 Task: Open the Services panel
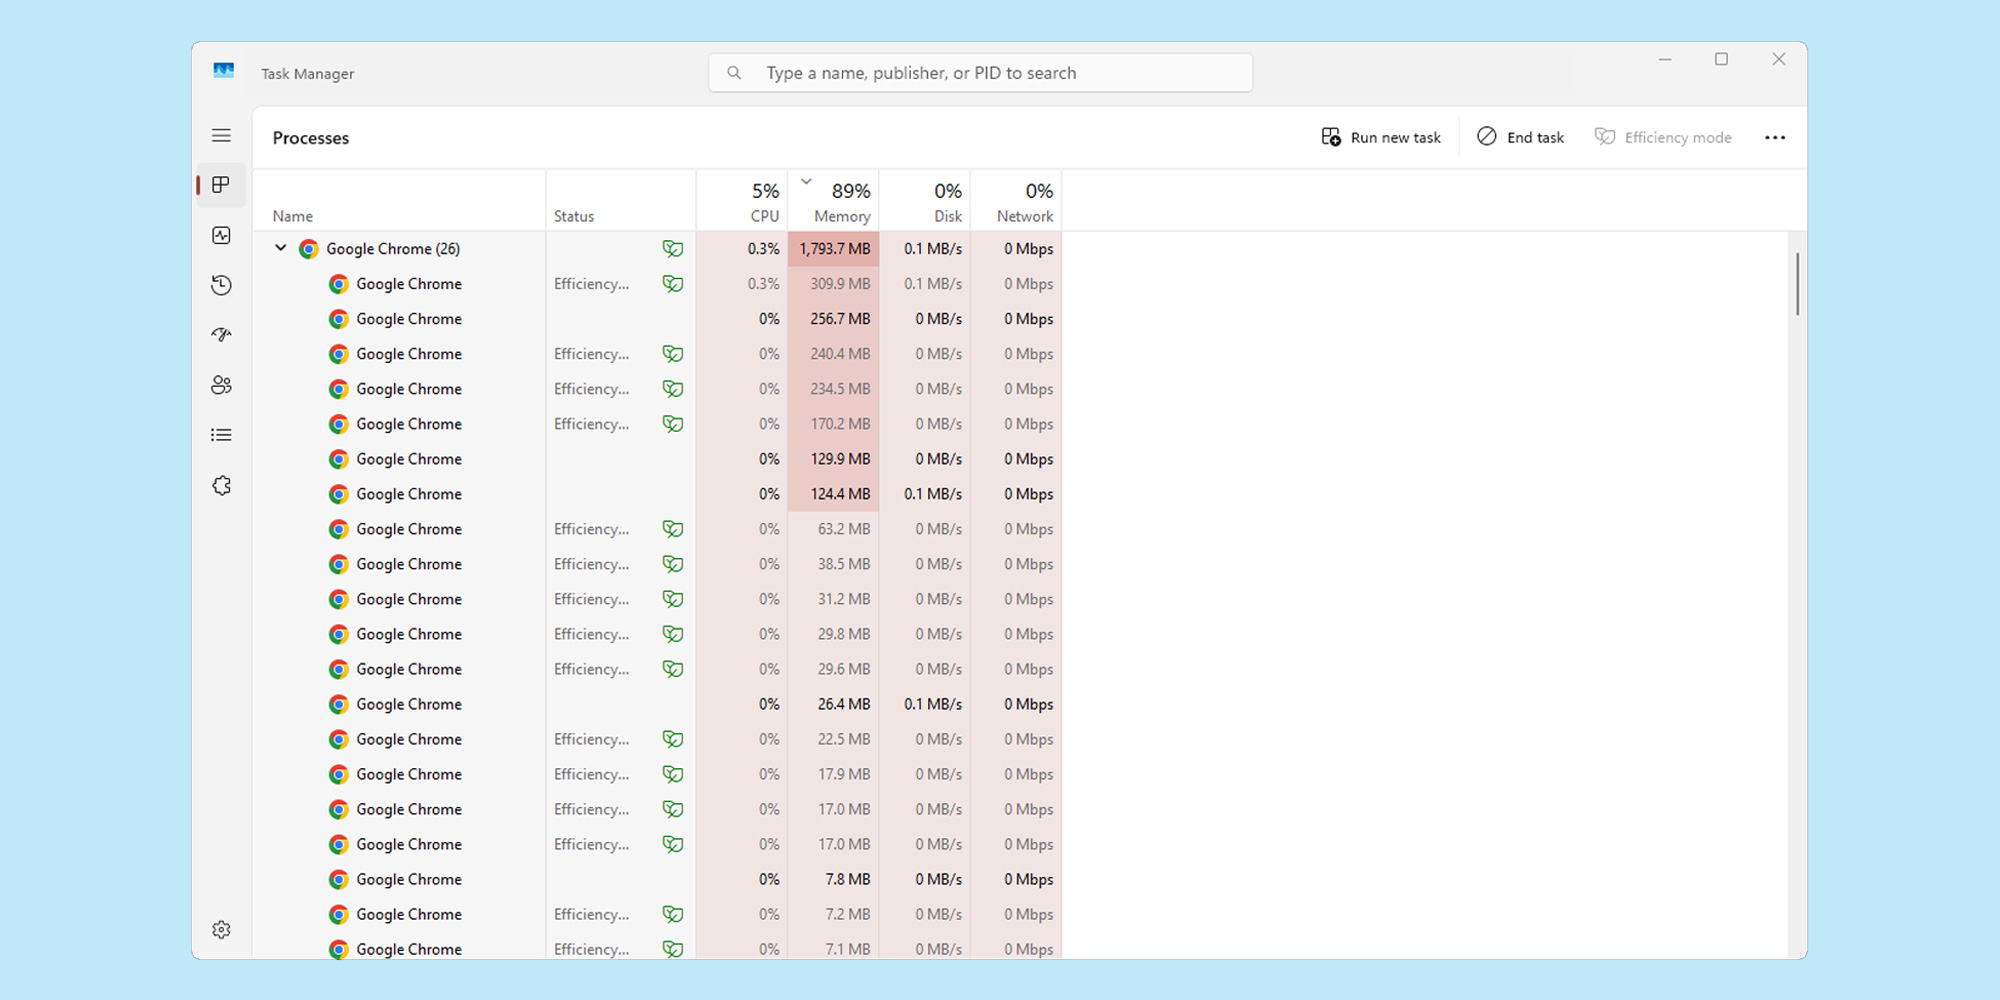pyautogui.click(x=221, y=484)
